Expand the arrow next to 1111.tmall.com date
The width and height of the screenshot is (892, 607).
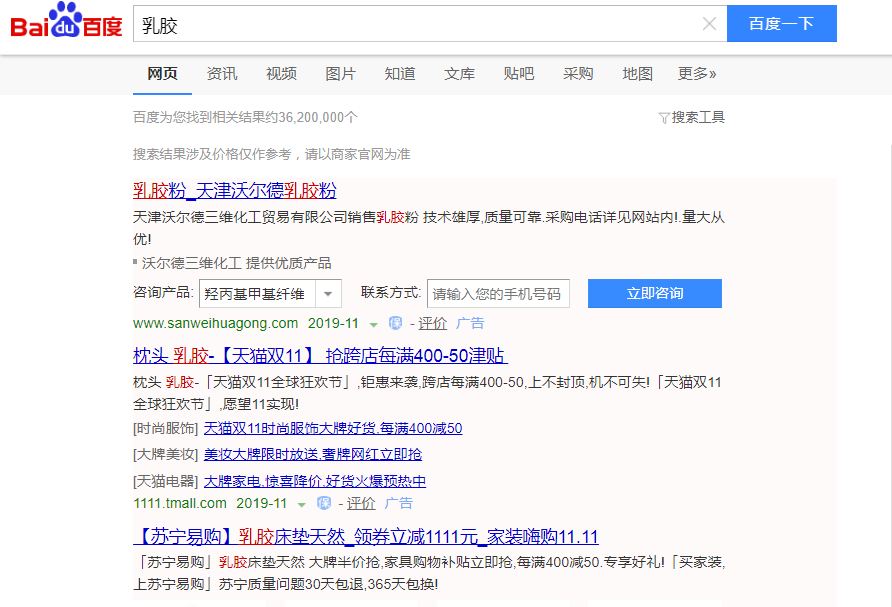[302, 504]
